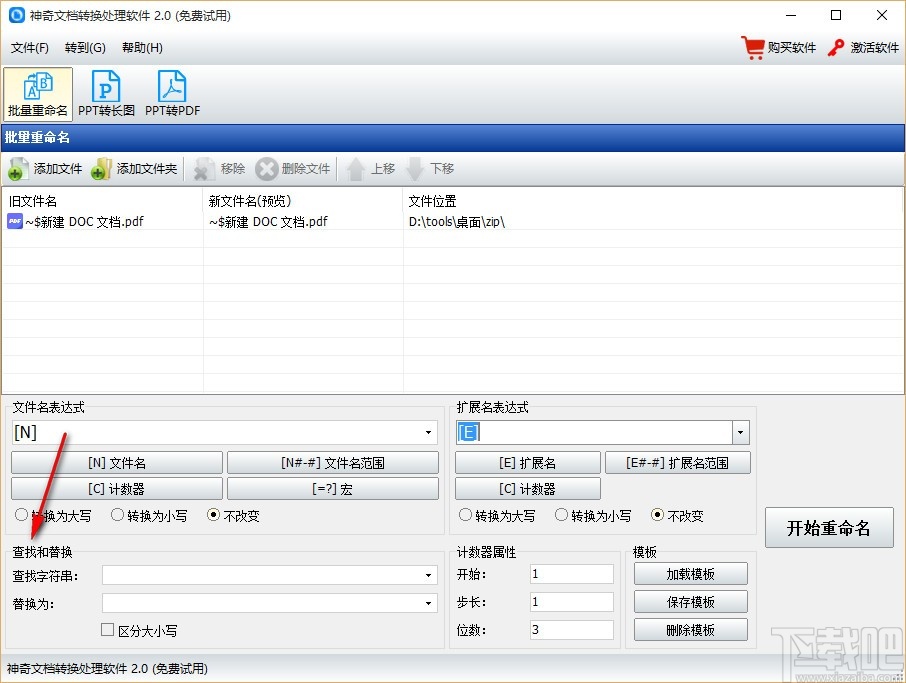This screenshot has height=683, width=906.
Task: Select filename 不改变 radio button
Action: tap(213, 515)
